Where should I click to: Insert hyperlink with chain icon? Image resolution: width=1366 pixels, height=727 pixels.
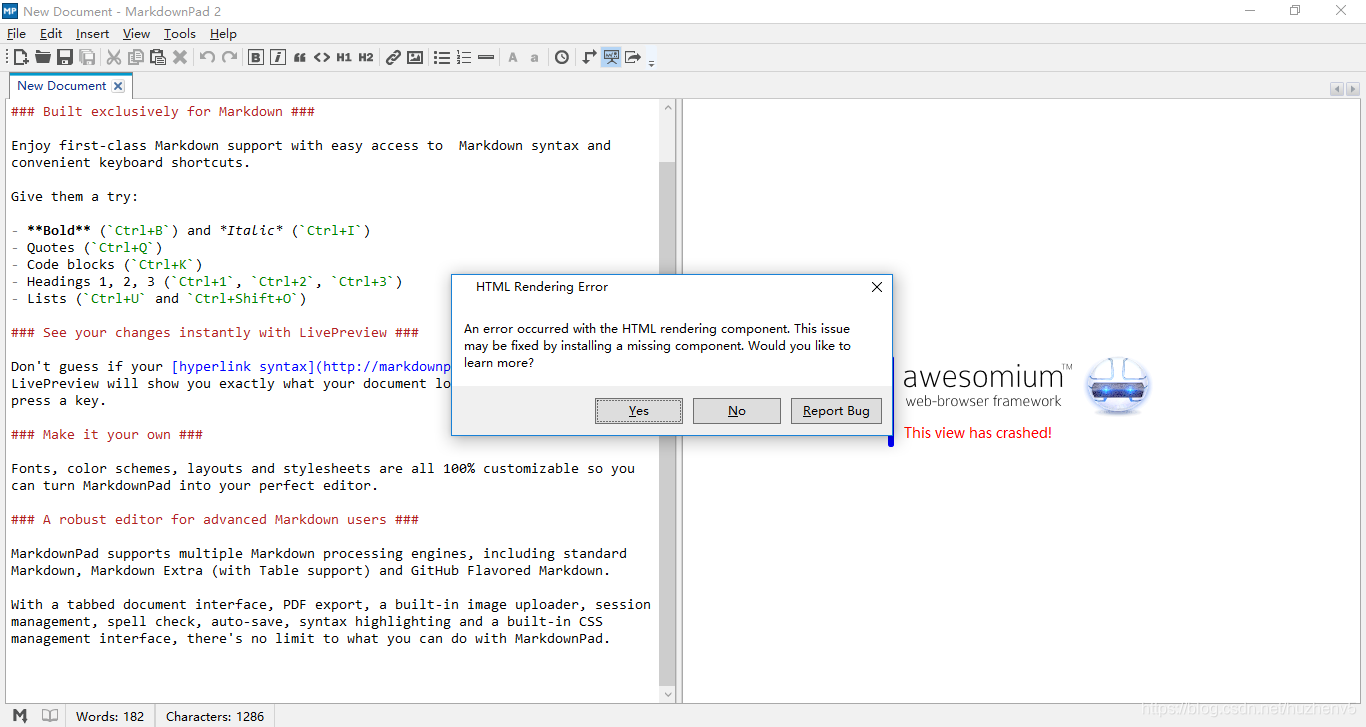pyautogui.click(x=393, y=57)
